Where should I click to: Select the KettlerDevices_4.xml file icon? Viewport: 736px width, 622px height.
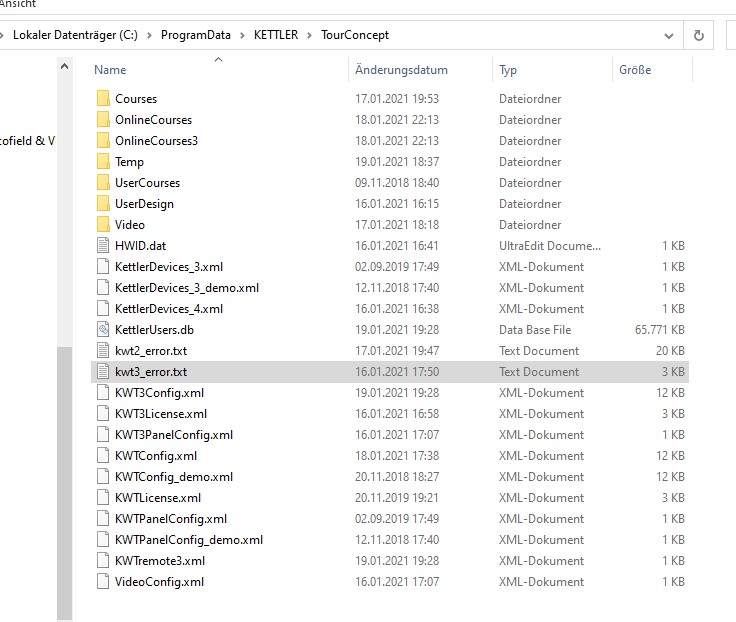pyautogui.click(x=103, y=308)
